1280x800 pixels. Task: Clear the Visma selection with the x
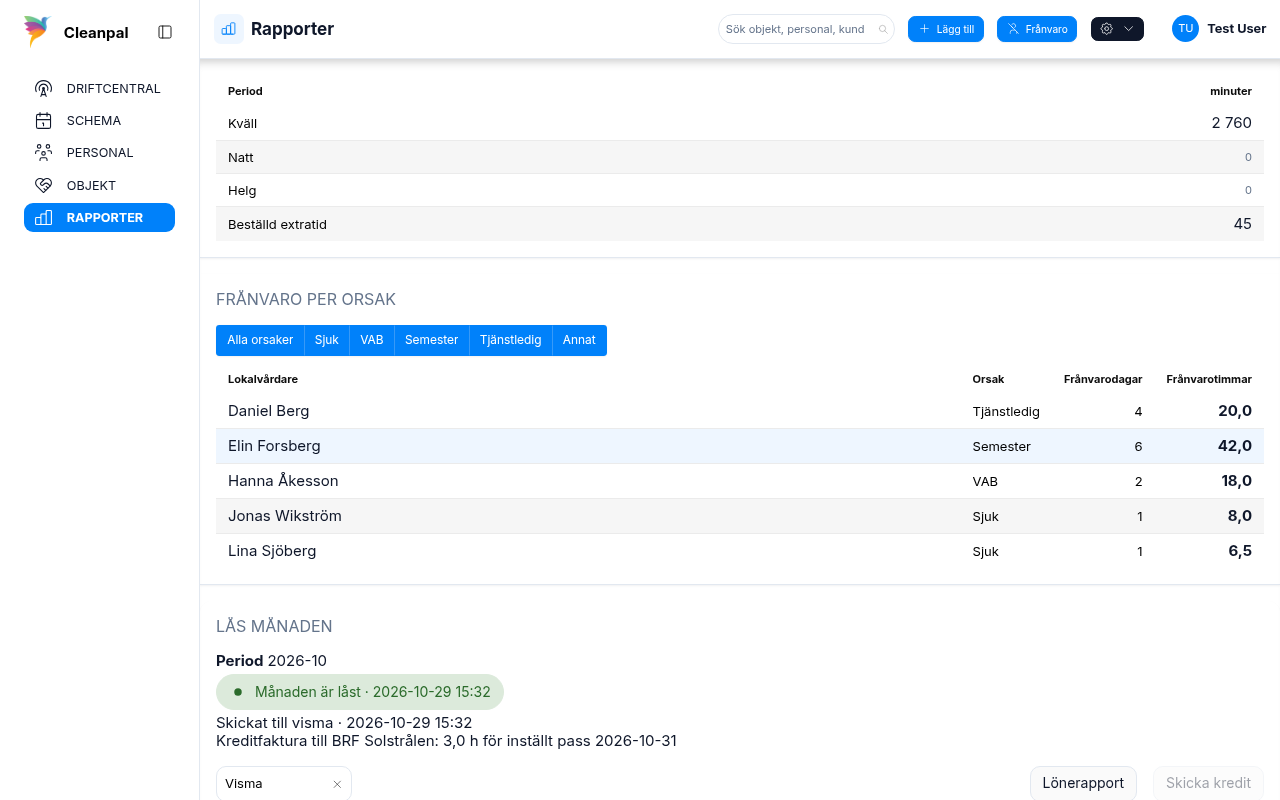(x=337, y=784)
